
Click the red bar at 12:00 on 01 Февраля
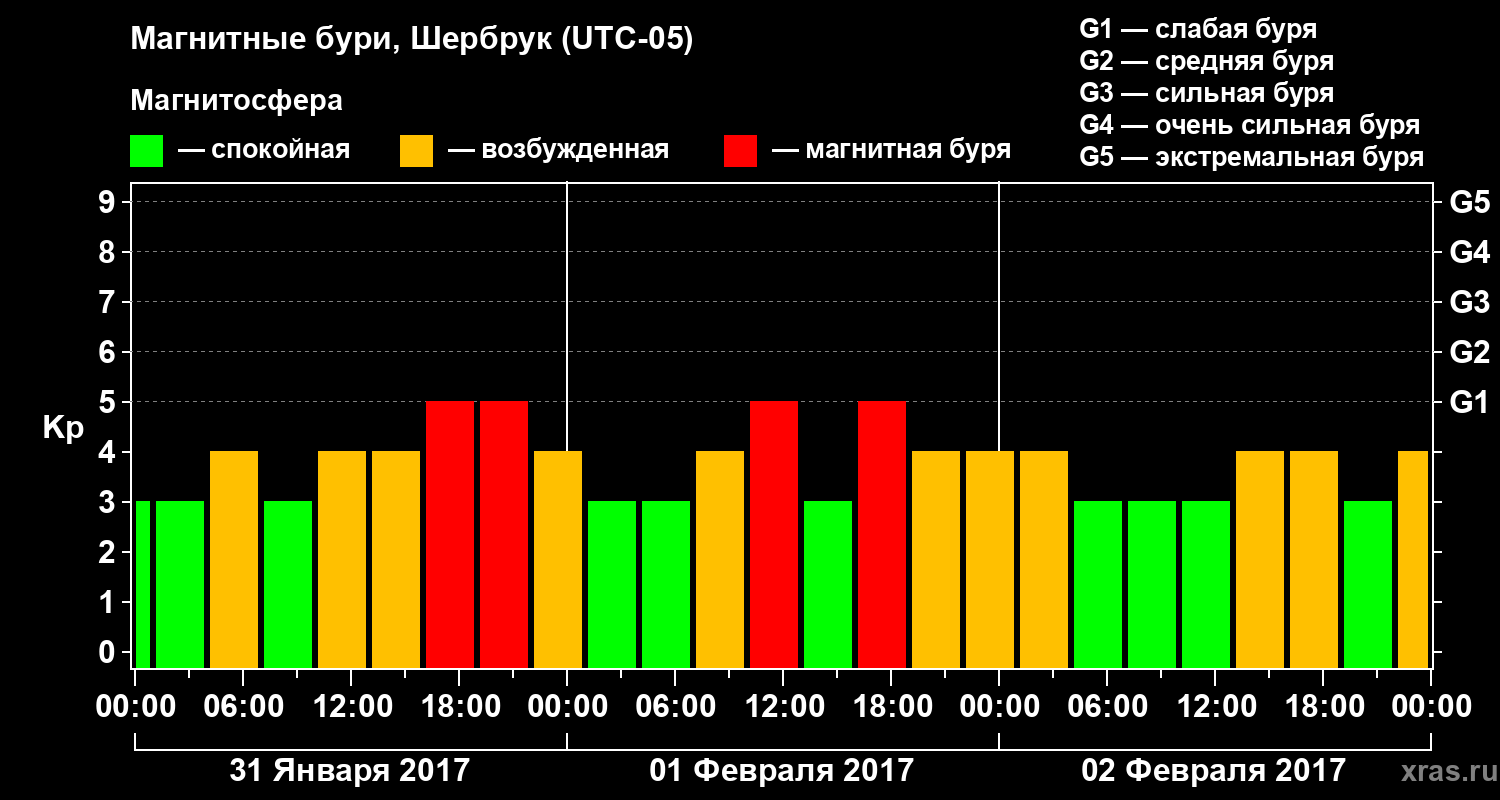[x=774, y=534]
